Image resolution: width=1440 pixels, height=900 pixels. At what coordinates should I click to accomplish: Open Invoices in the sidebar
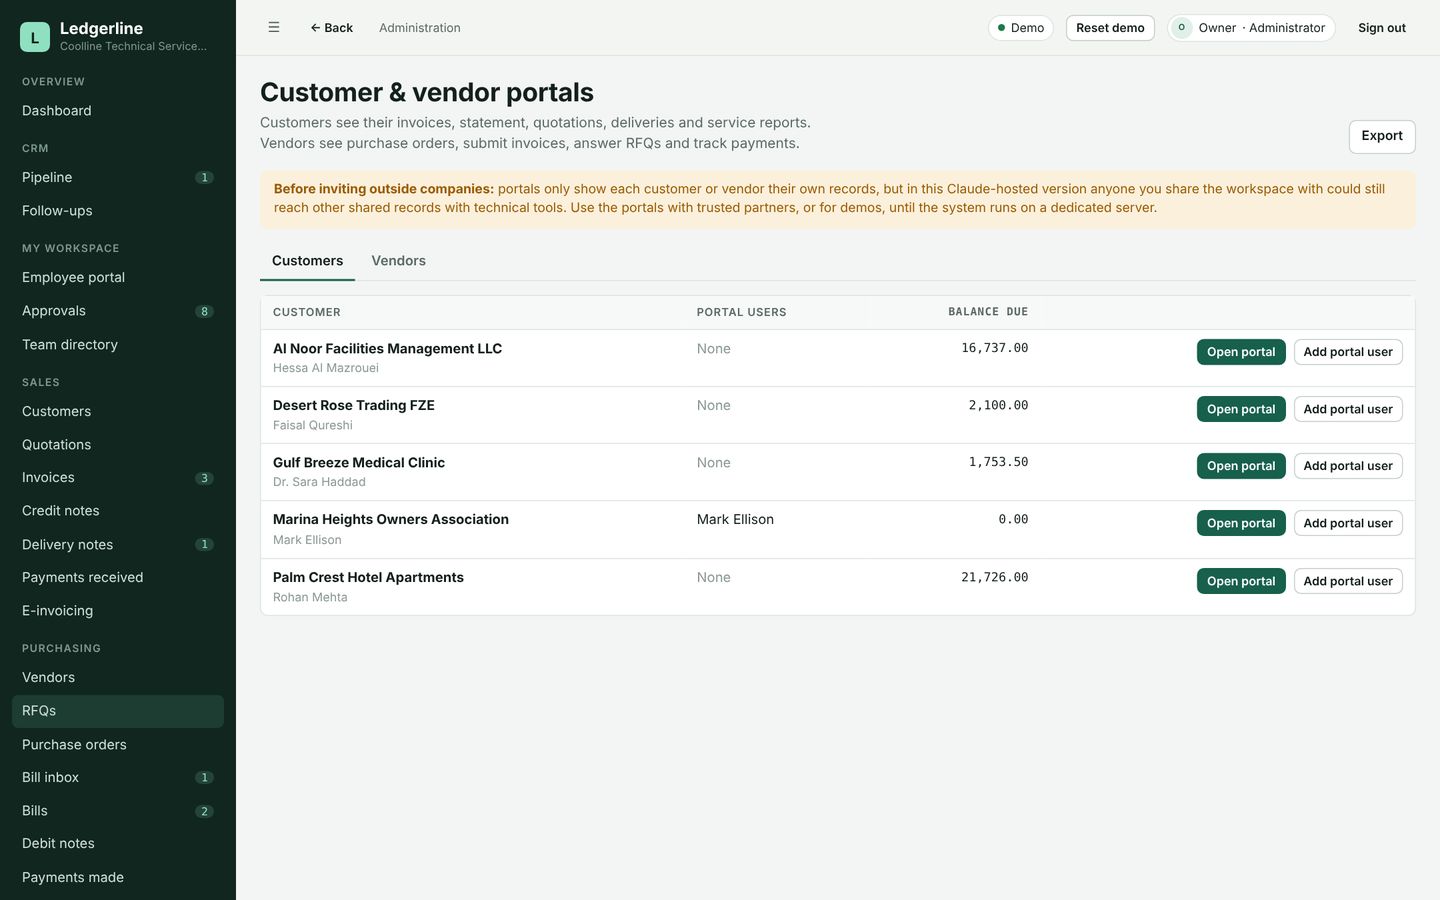click(118, 478)
